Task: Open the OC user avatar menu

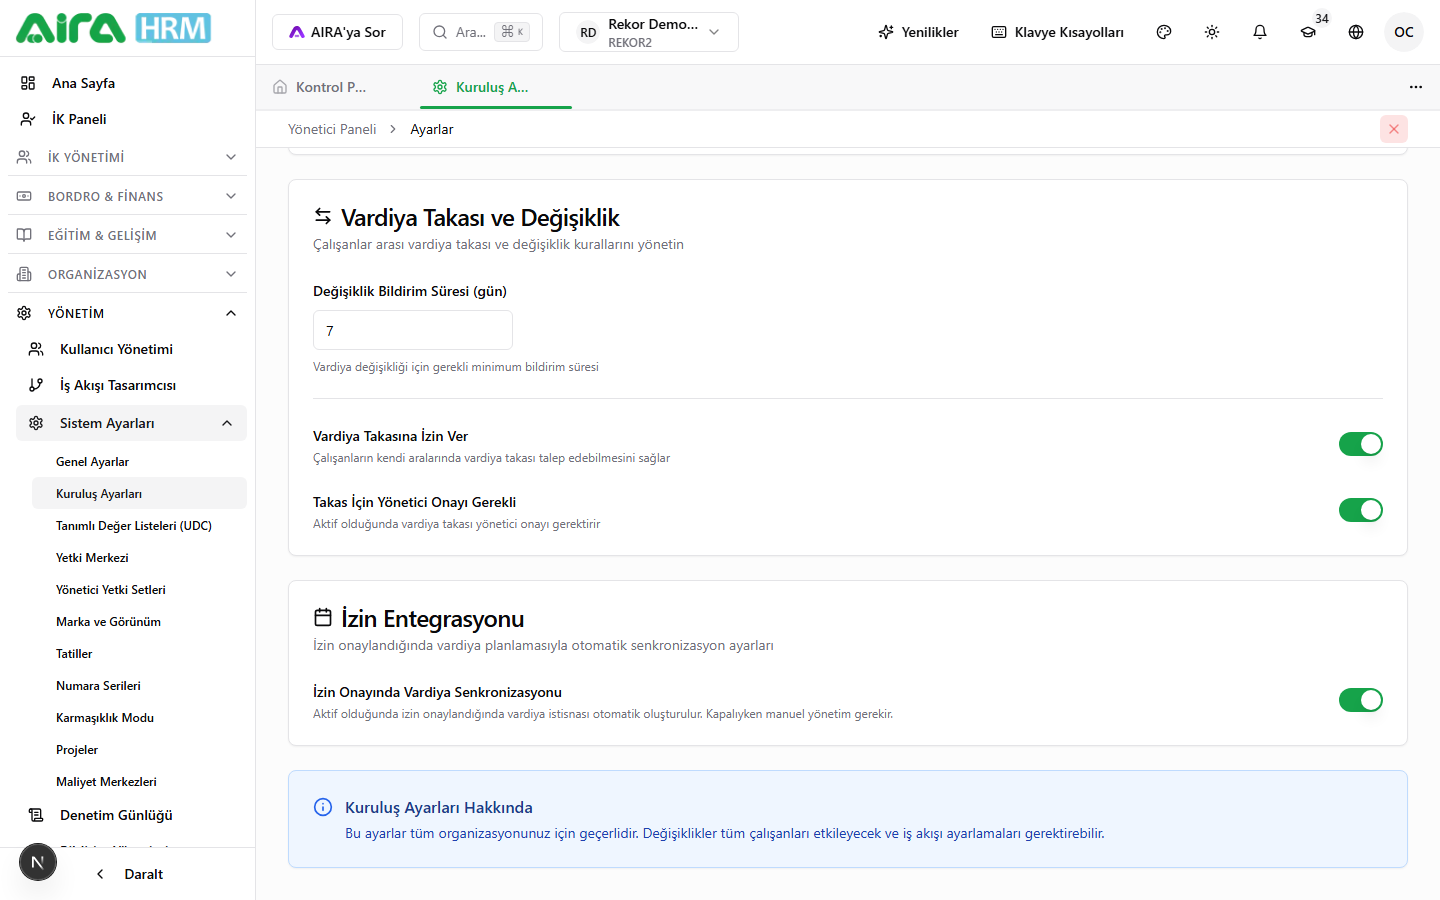Action: 1404,32
